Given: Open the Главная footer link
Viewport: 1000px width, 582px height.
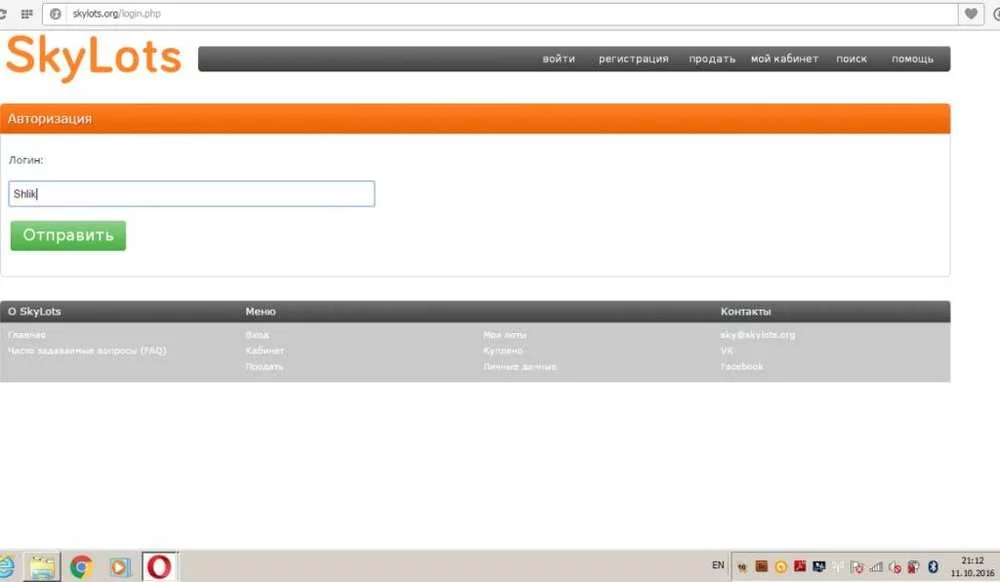Looking at the screenshot, I should click(27, 335).
